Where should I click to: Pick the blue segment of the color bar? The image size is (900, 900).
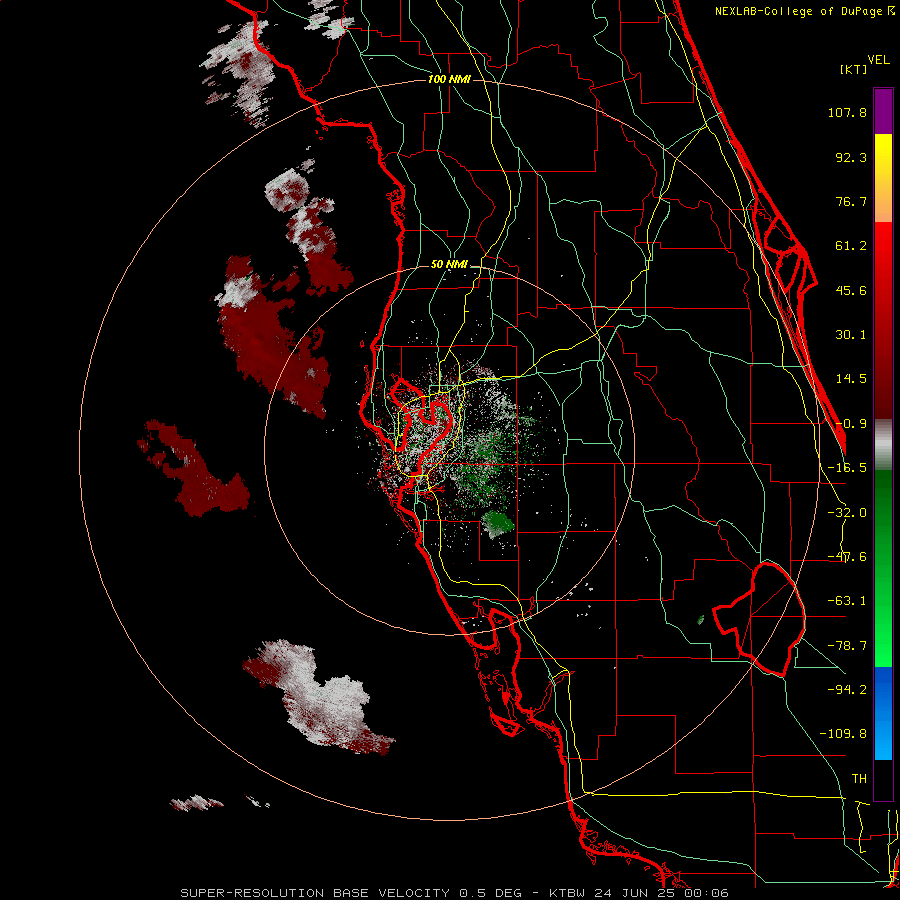[883, 713]
